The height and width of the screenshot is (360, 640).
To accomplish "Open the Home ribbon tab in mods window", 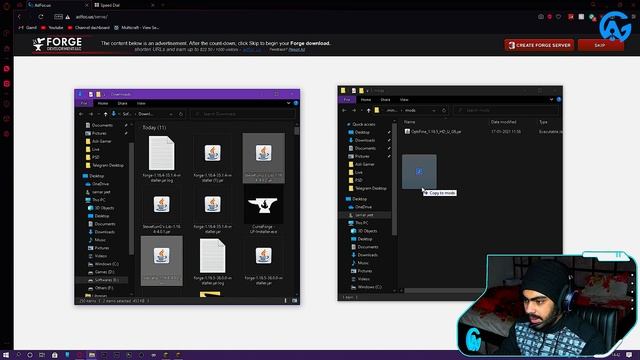I will [366, 100].
